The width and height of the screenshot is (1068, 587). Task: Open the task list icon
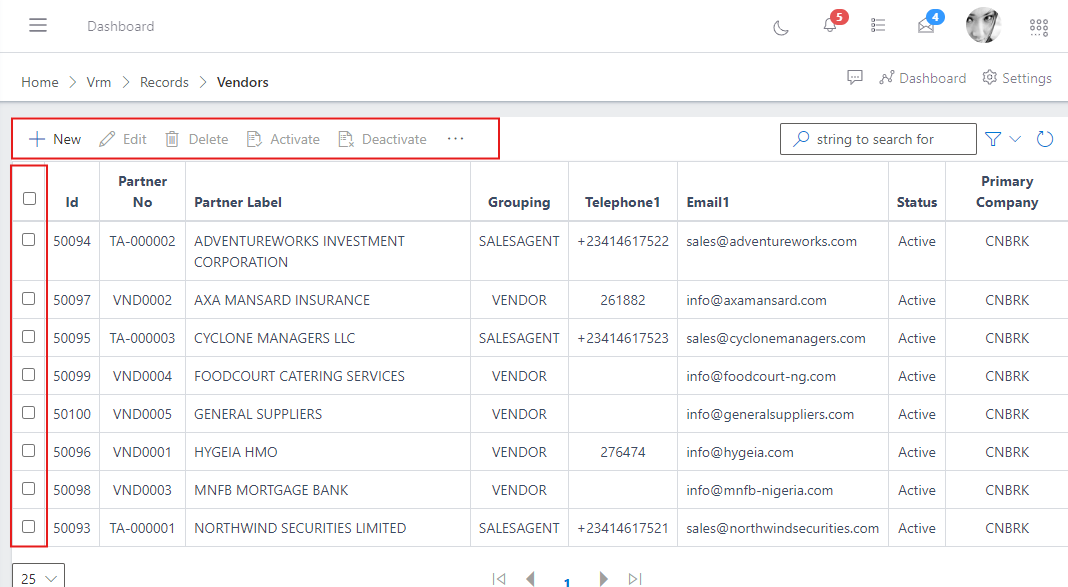coord(878,26)
